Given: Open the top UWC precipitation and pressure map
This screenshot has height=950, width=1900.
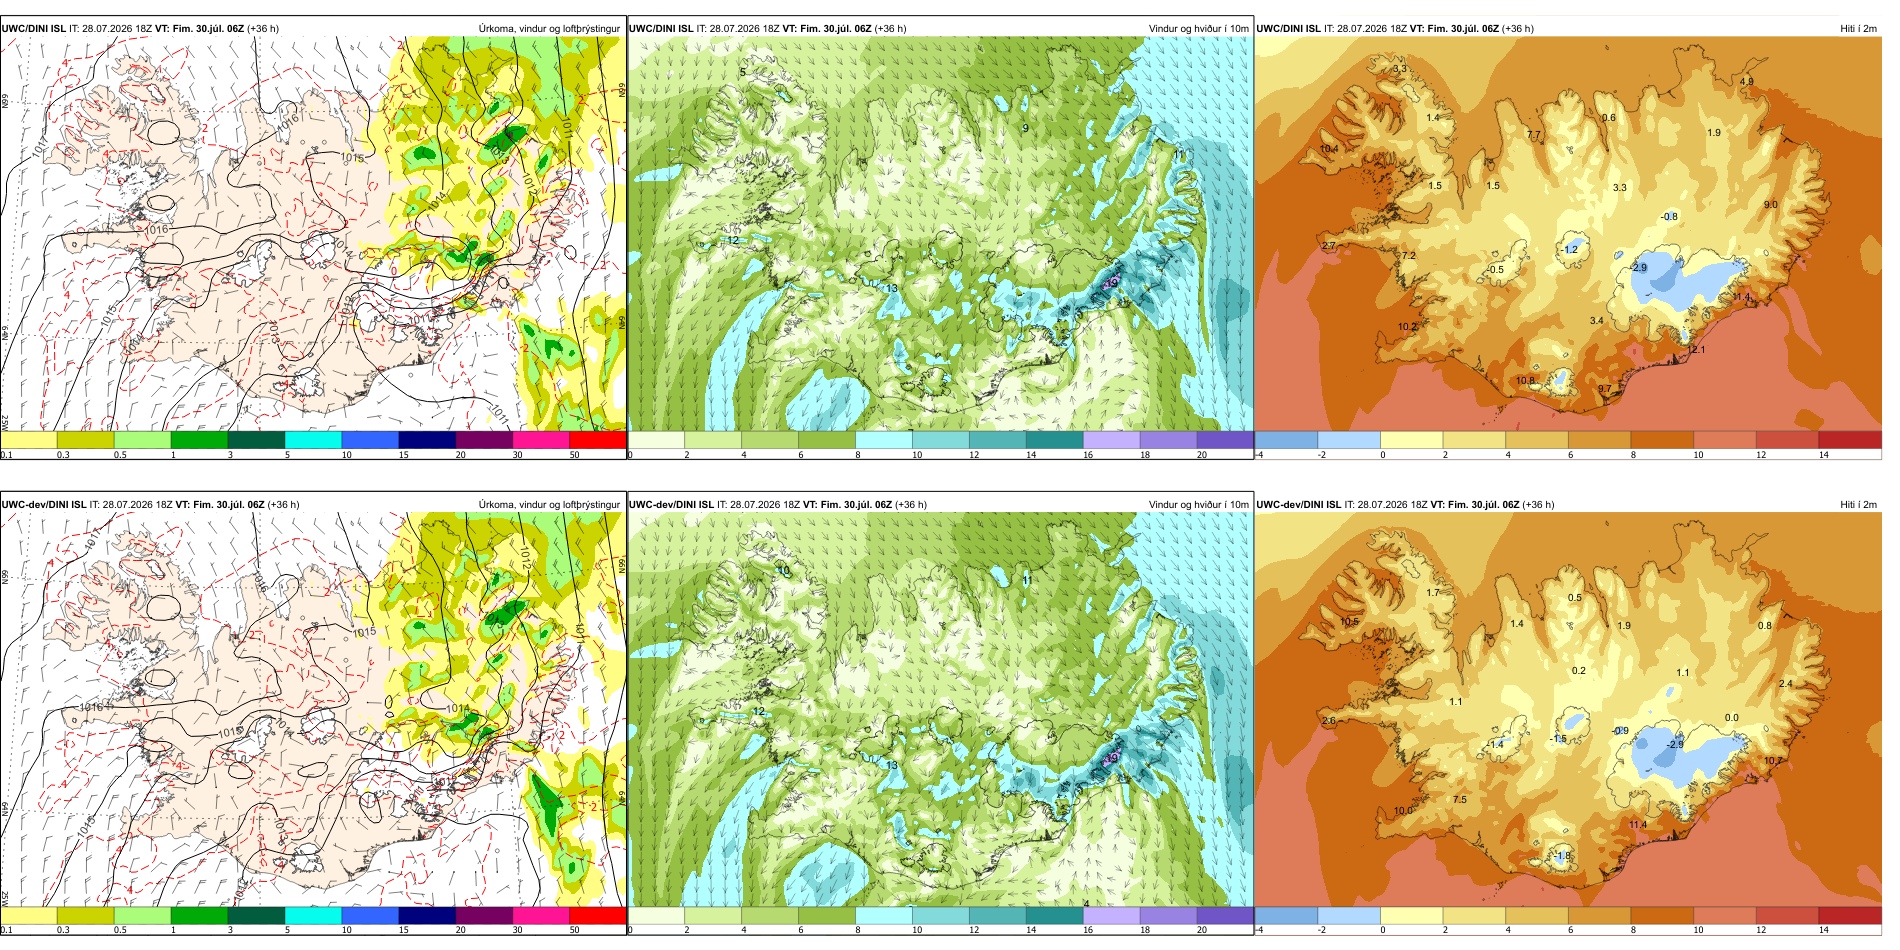Looking at the screenshot, I should click(313, 234).
